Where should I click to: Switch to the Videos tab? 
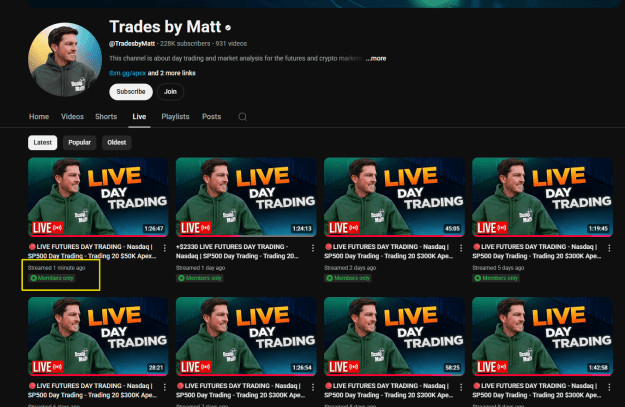(72, 117)
